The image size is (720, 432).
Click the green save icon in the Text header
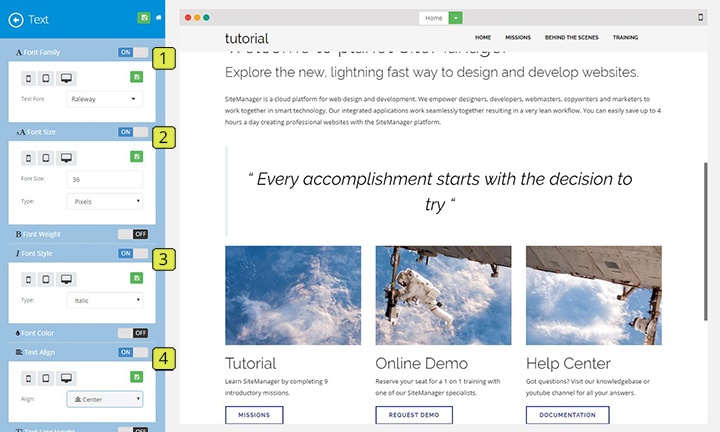pos(144,18)
